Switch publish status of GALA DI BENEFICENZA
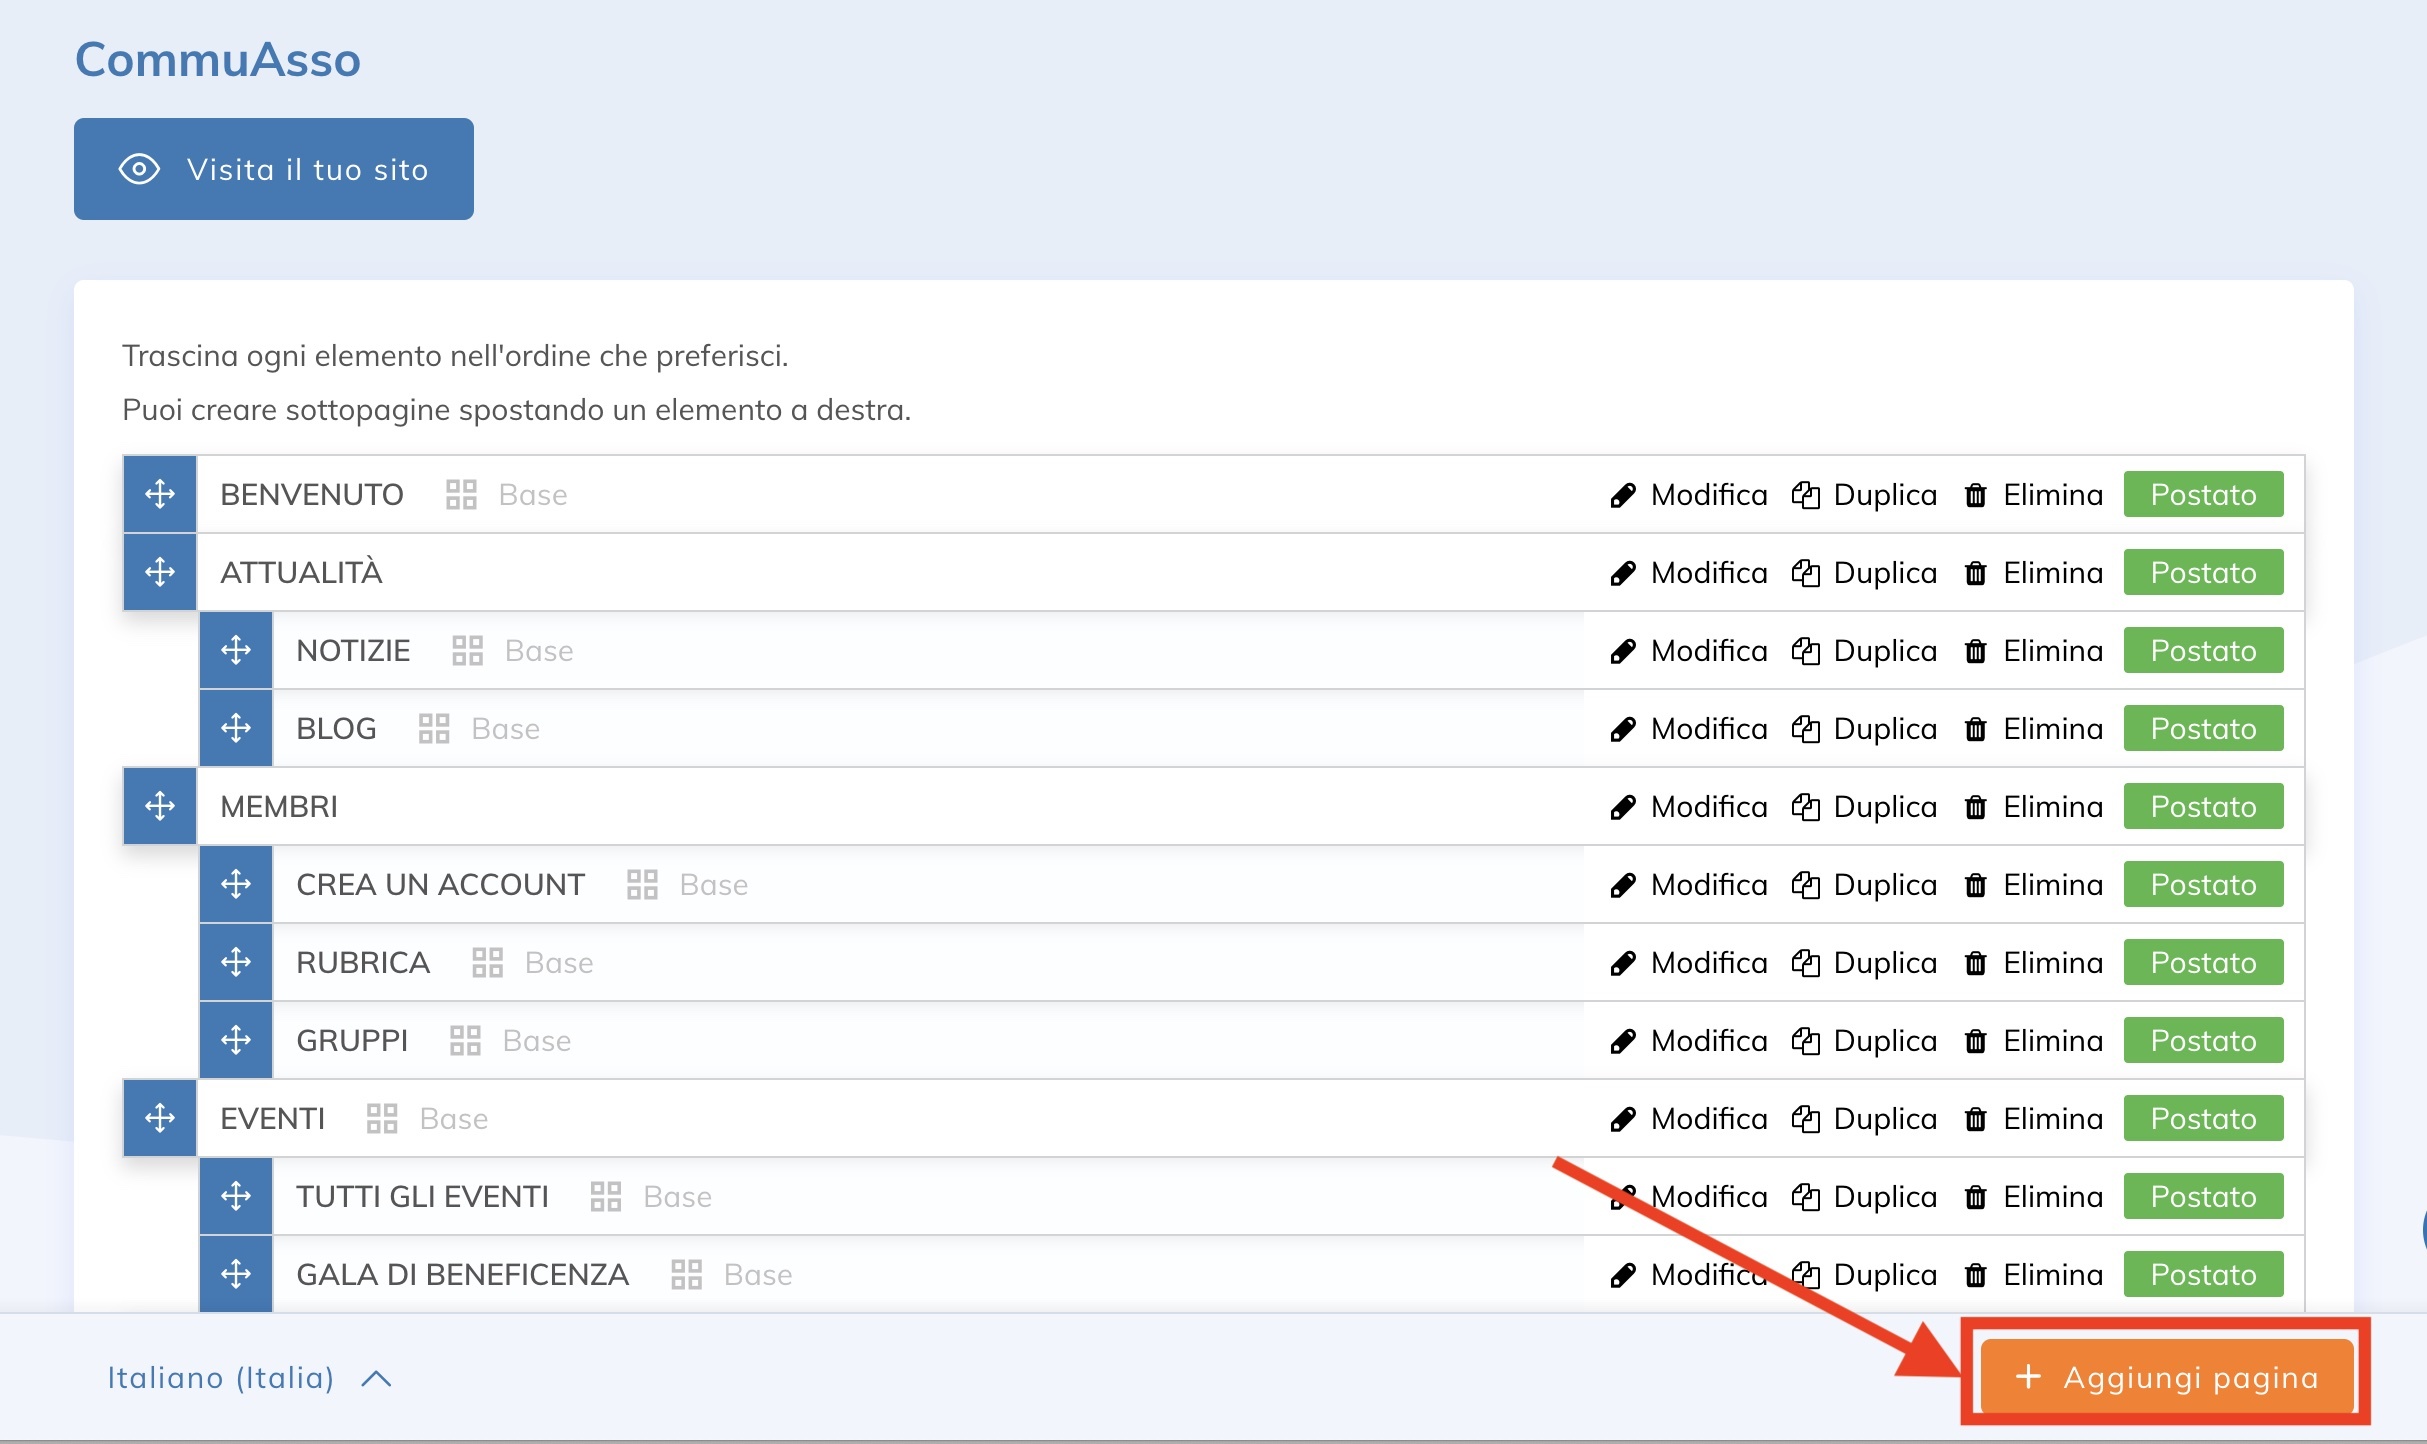Image resolution: width=2427 pixels, height=1444 pixels. 2202,1275
